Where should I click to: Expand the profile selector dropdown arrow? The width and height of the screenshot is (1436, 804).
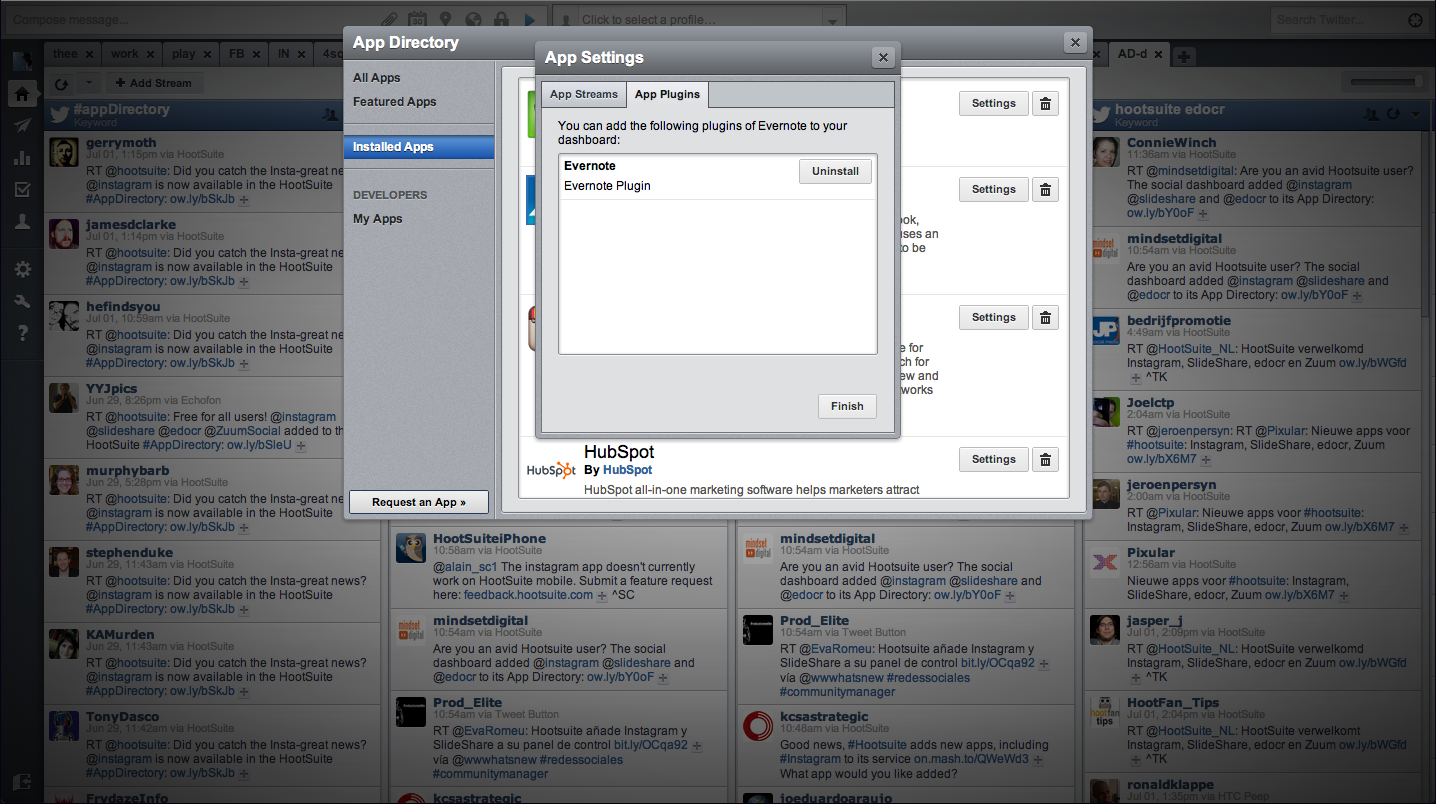832,19
